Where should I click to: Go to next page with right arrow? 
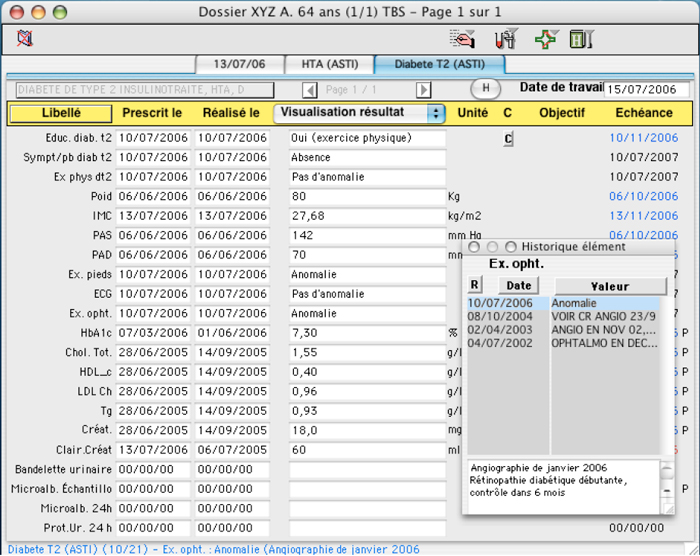(x=423, y=90)
